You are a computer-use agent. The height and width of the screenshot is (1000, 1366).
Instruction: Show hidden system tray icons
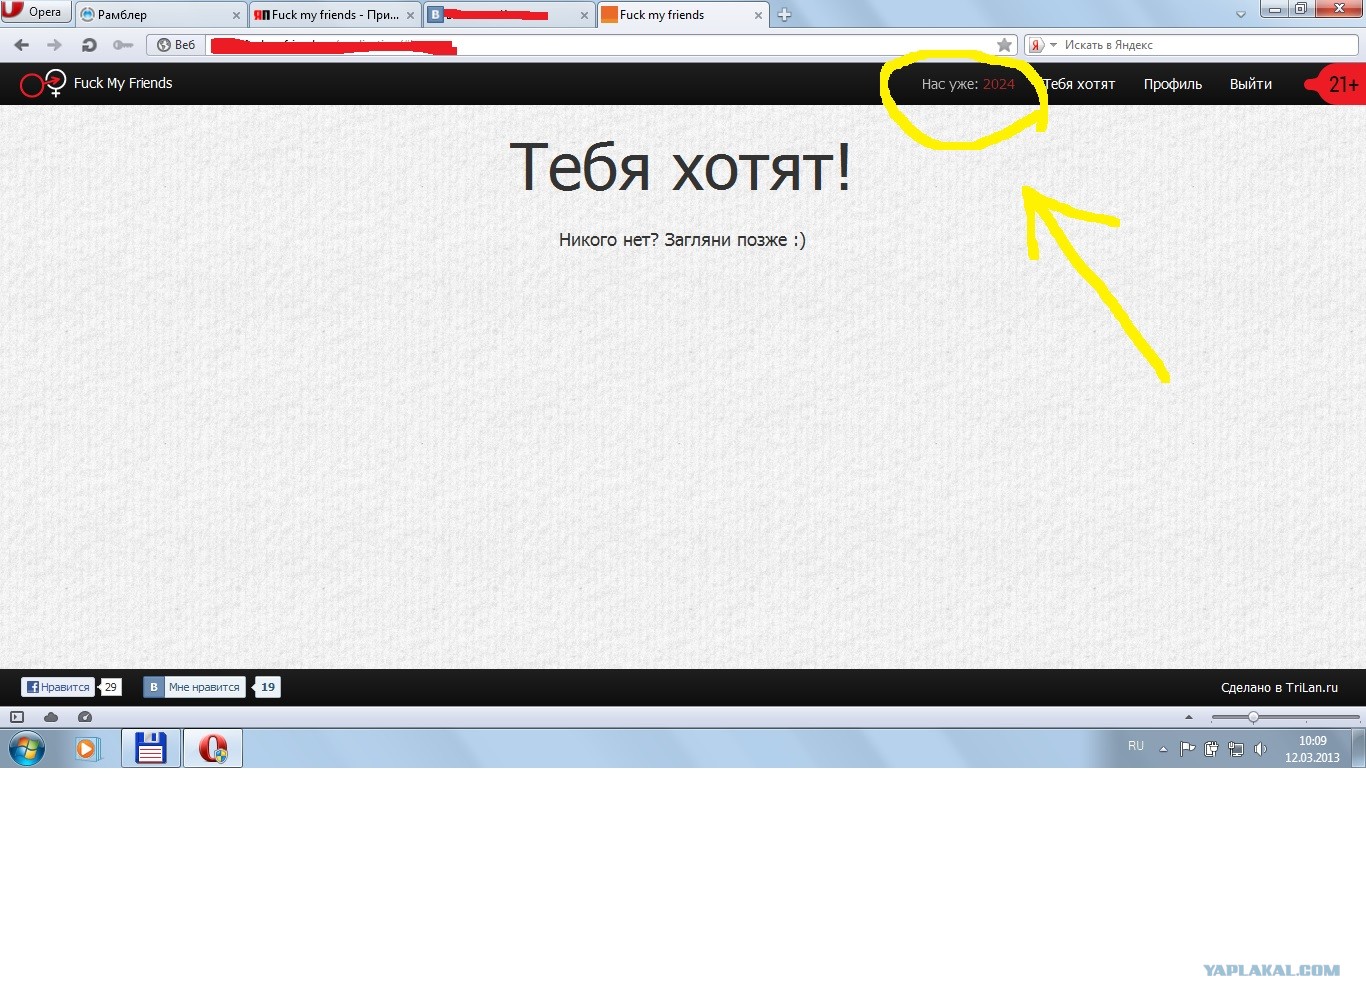click(x=1163, y=749)
